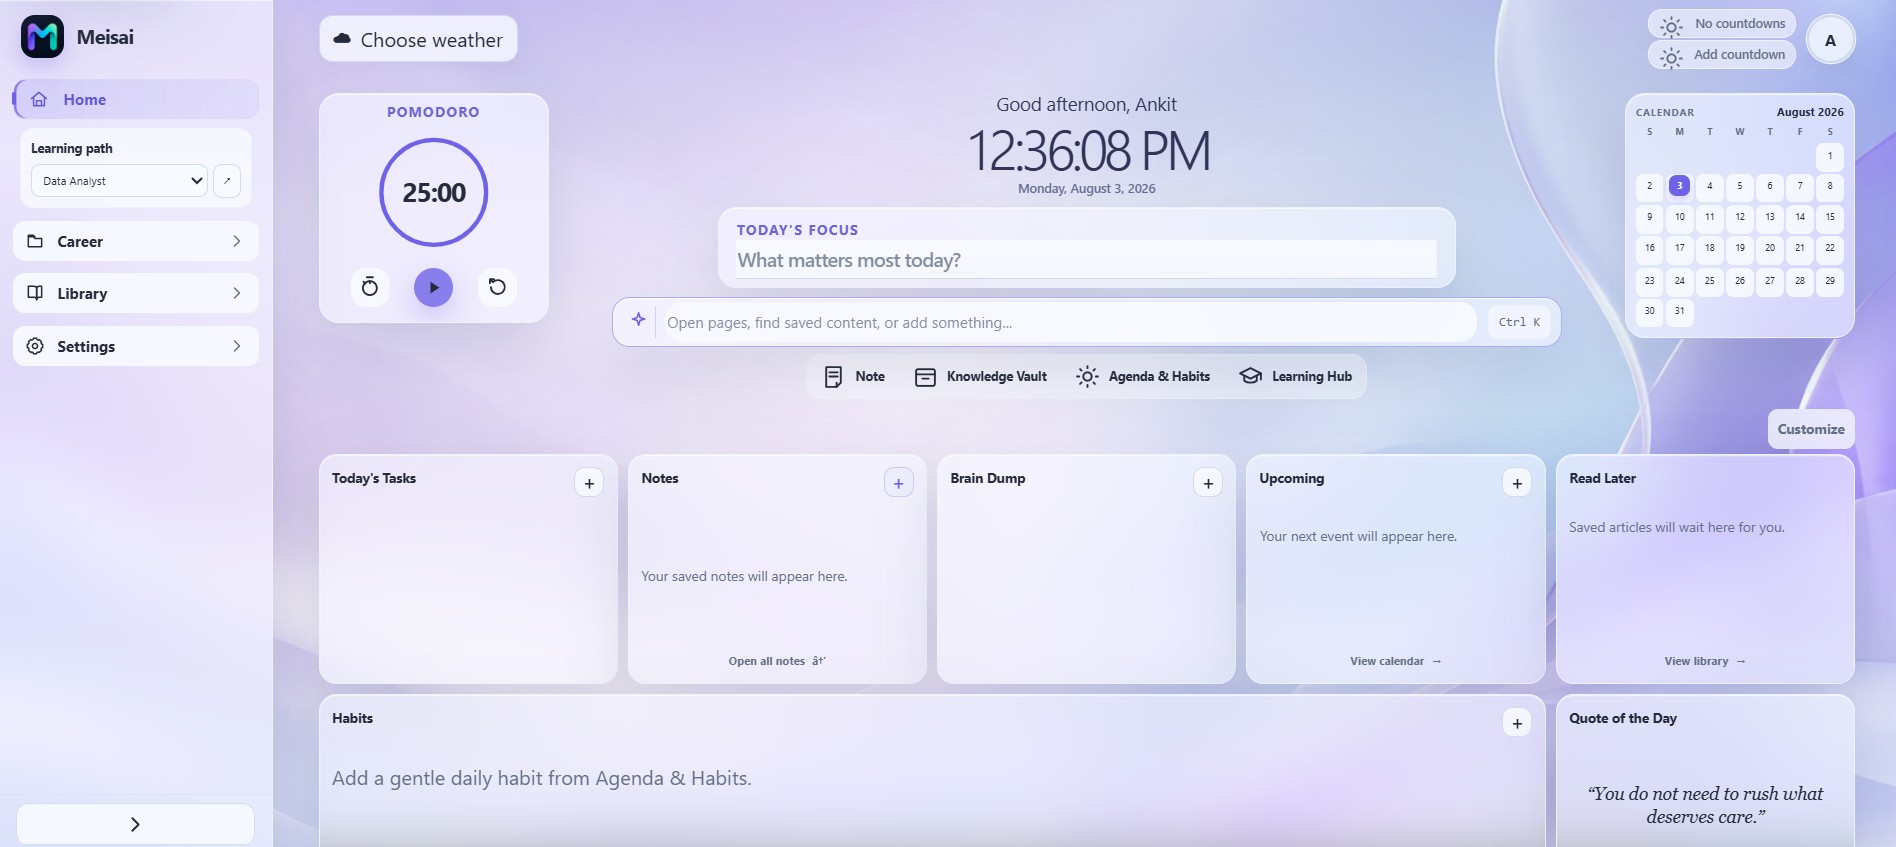1896x847 pixels.
Task: Click the 25:00 Pomodoro timer ring
Action: coord(433,192)
